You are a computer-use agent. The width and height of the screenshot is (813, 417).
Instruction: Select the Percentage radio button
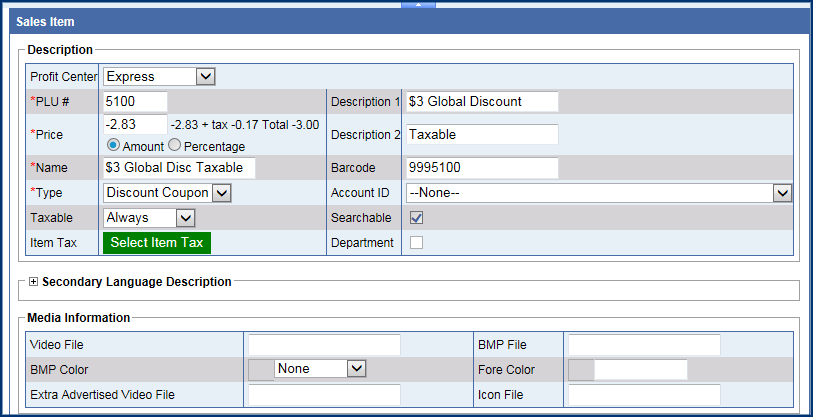point(174,146)
